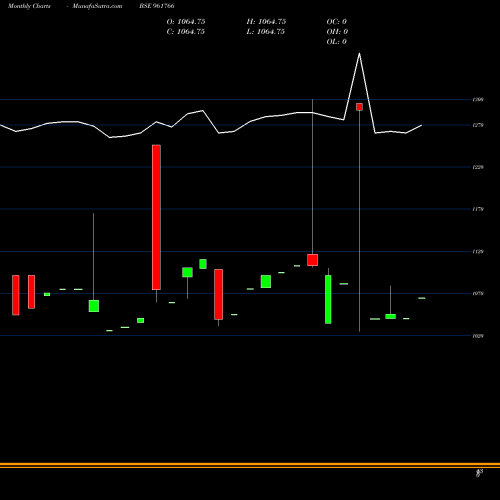Click the 'OL: 0' readout
Viewport: 500px width, 500px height.
337,42
